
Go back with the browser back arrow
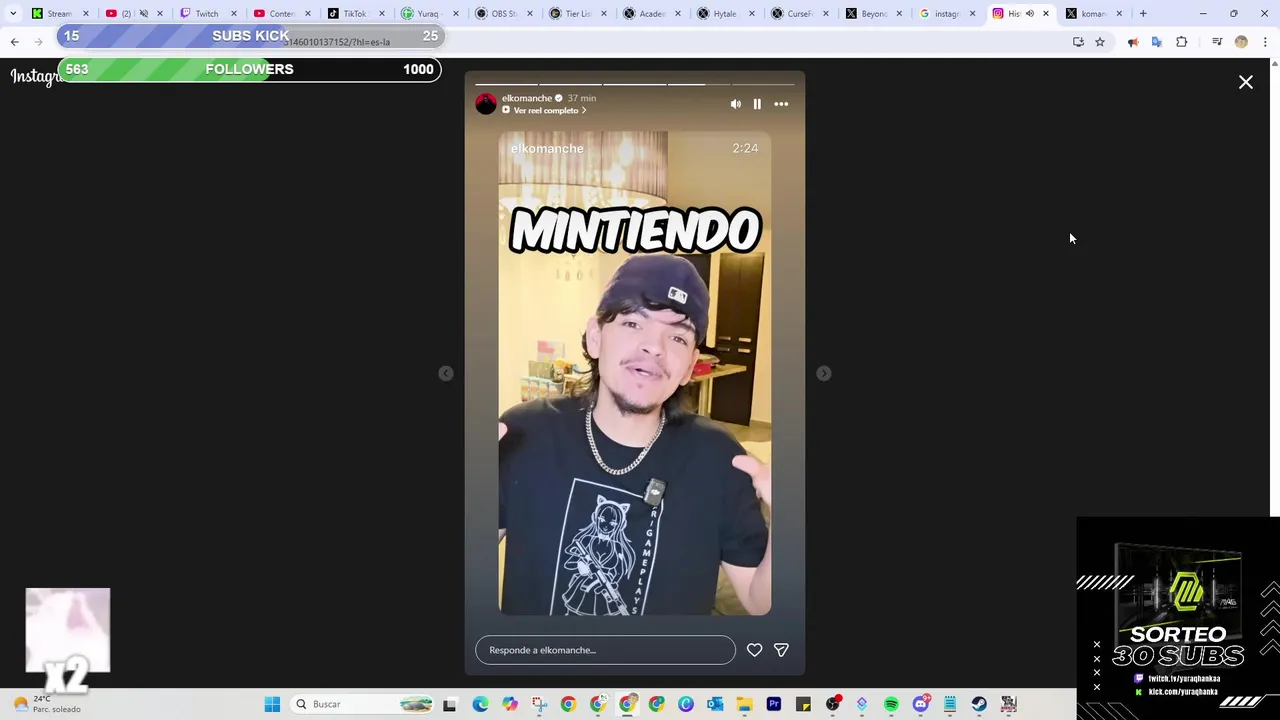[x=14, y=42]
